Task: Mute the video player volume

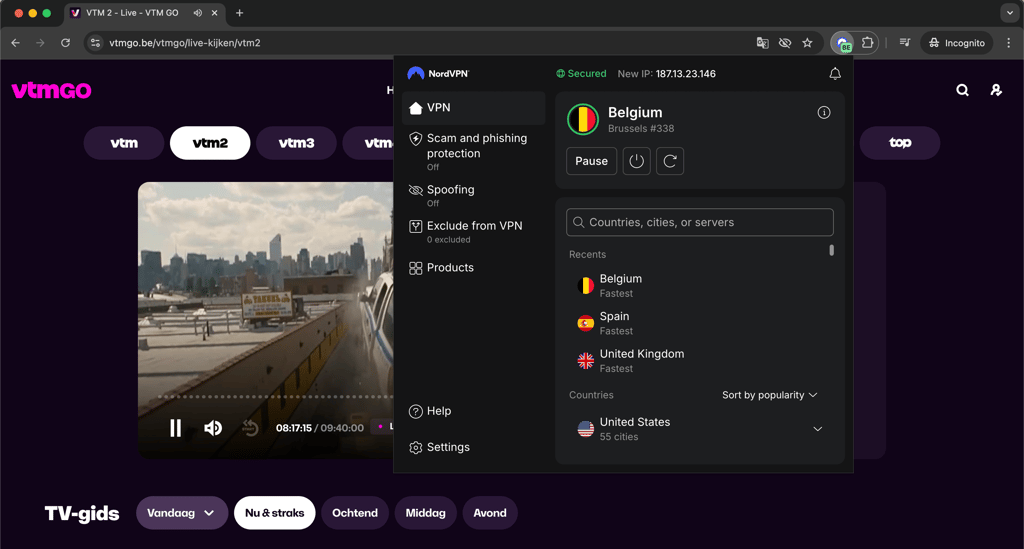Action: [213, 428]
